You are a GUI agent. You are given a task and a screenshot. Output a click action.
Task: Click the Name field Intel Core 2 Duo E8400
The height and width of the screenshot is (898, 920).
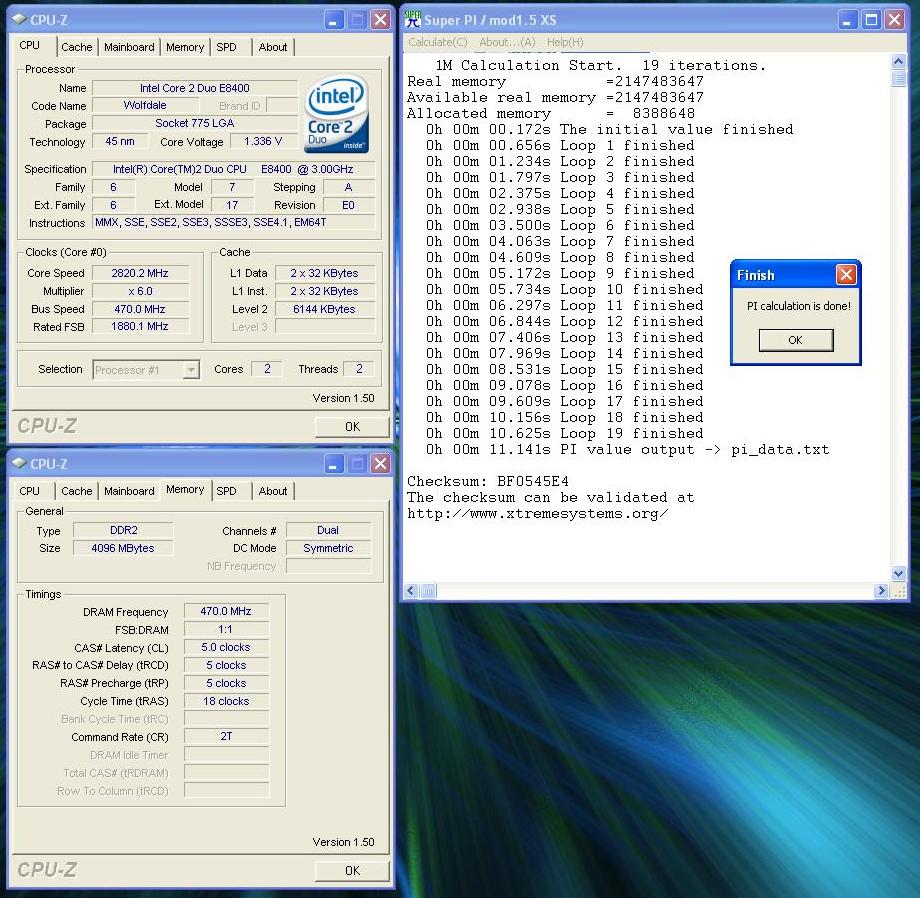[195, 88]
